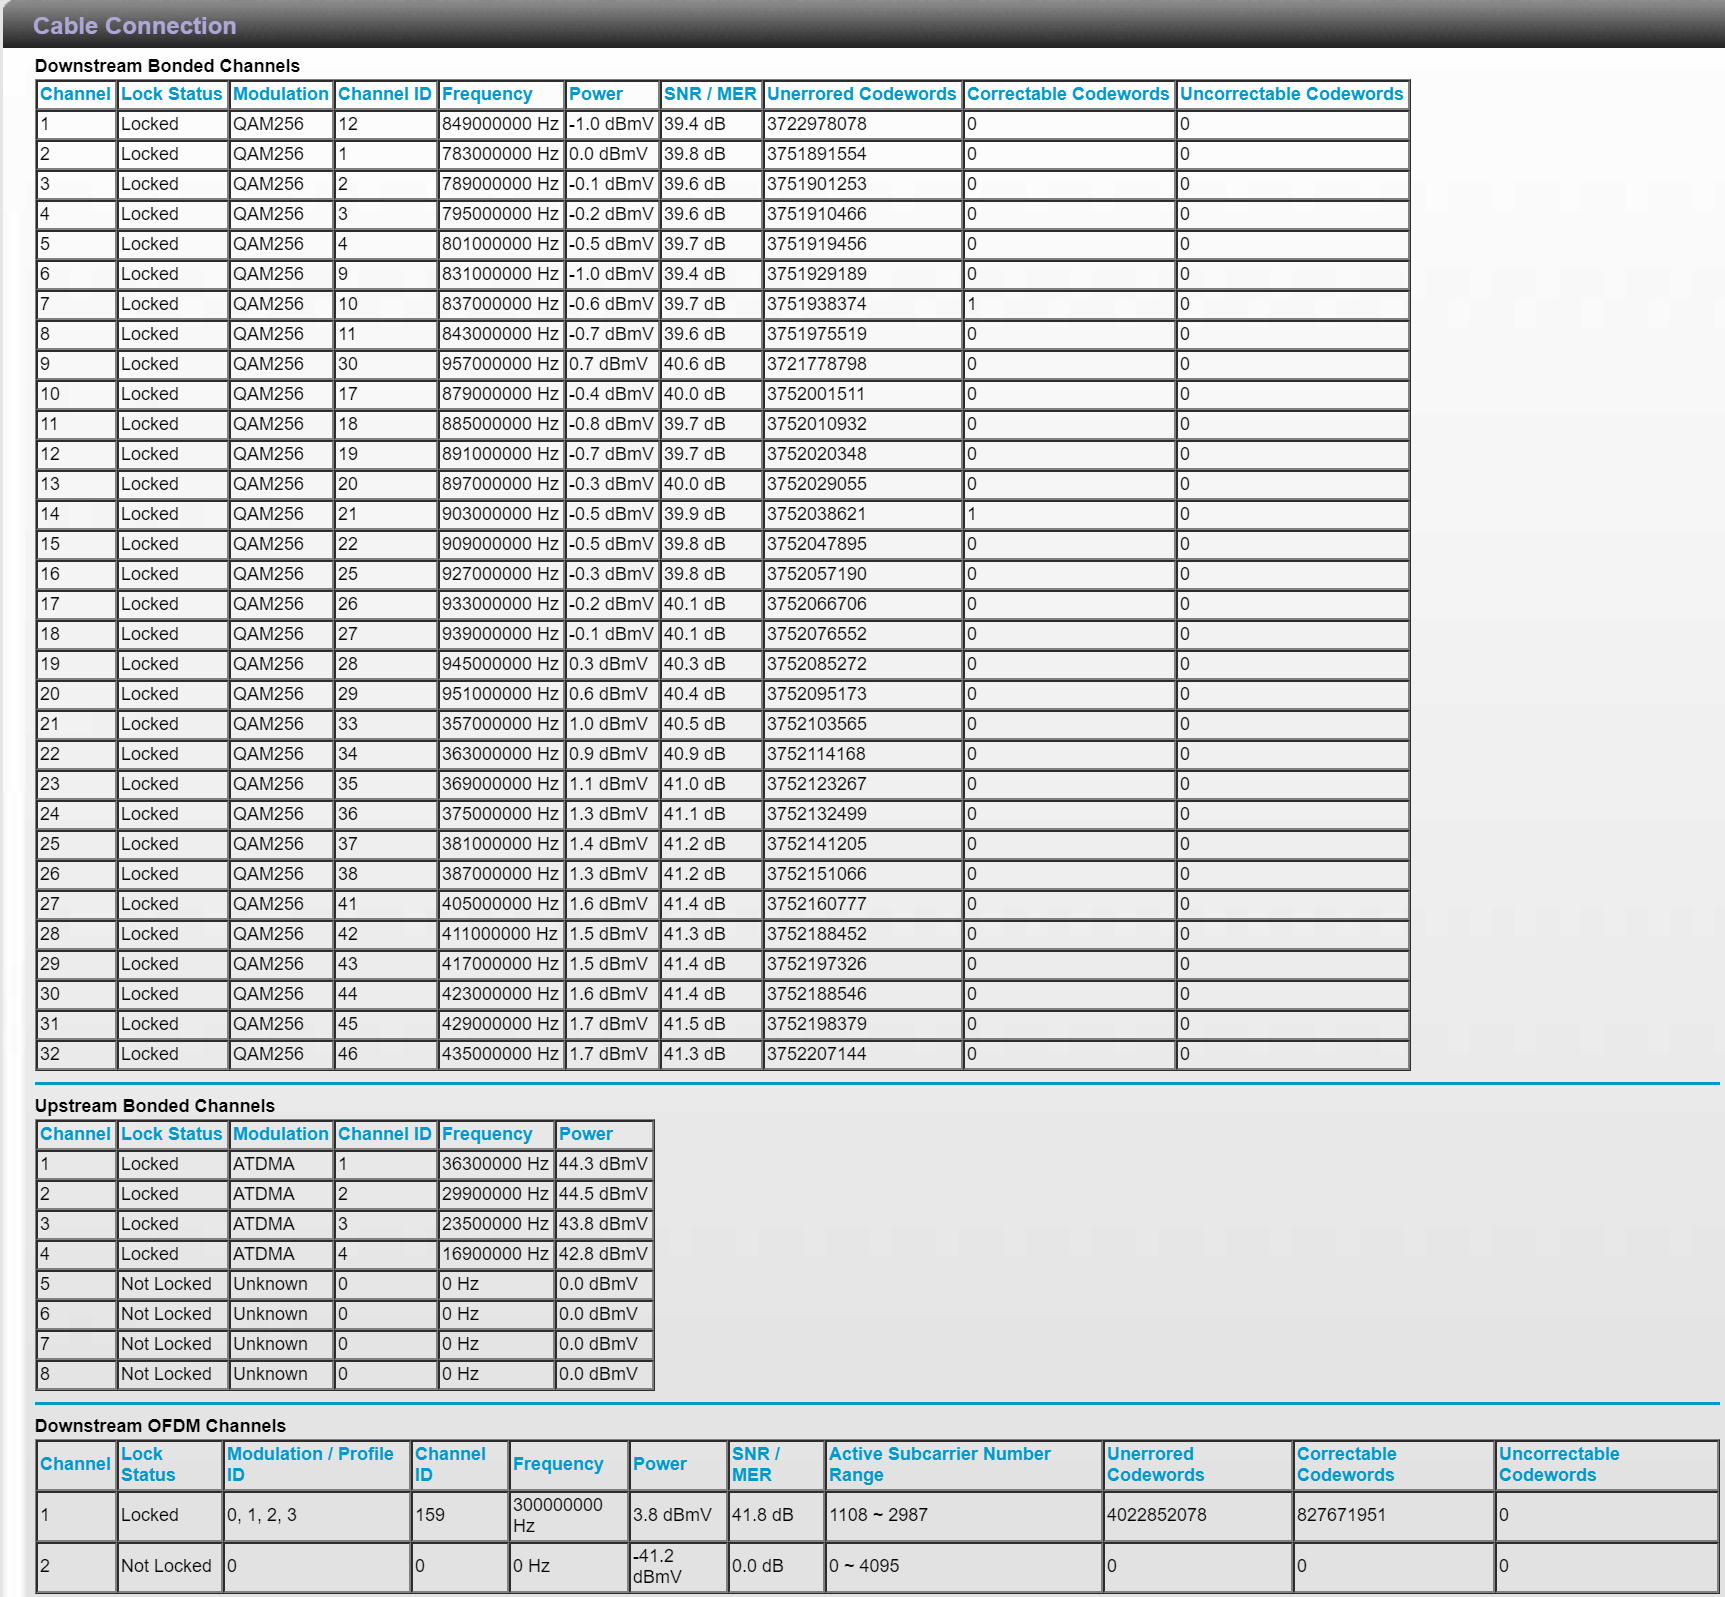Click the SNR / MER header in Downstream Bonded table
1725x1597 pixels.
(x=710, y=94)
